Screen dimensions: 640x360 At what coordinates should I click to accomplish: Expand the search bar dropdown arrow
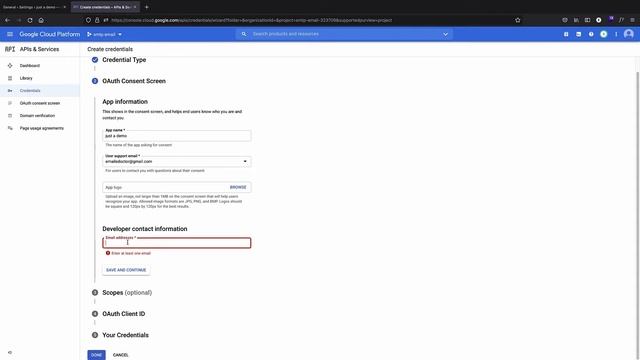[445, 34]
